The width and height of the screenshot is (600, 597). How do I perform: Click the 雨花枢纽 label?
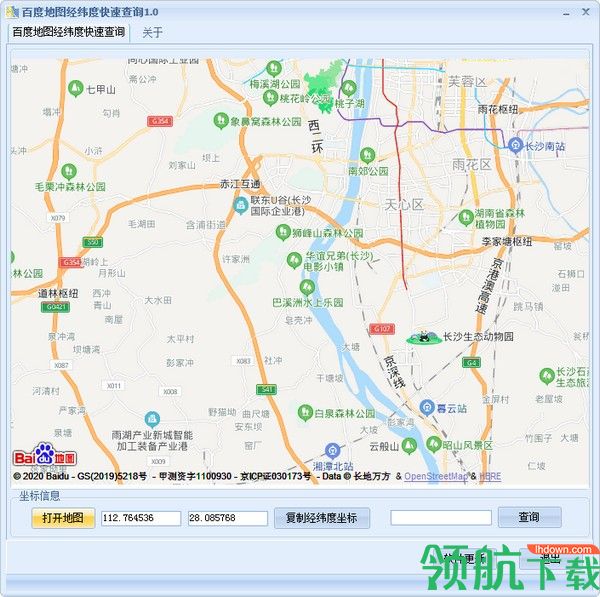[x=498, y=109]
